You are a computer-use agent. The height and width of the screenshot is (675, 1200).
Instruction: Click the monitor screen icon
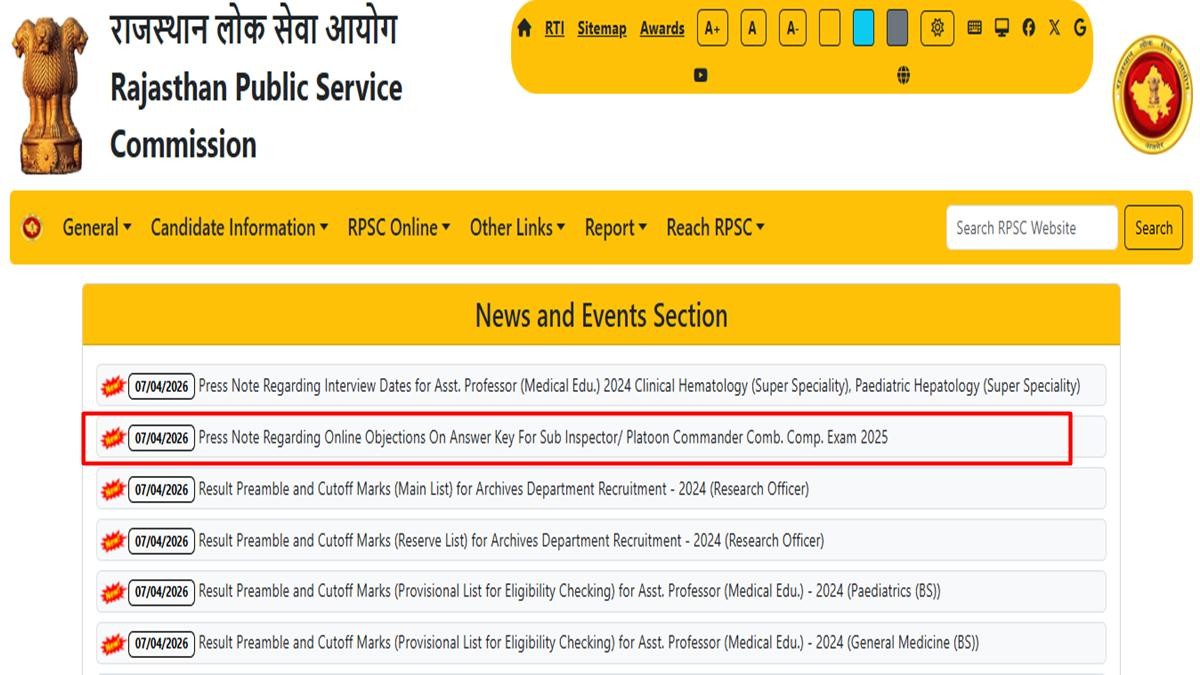pos(1001,28)
